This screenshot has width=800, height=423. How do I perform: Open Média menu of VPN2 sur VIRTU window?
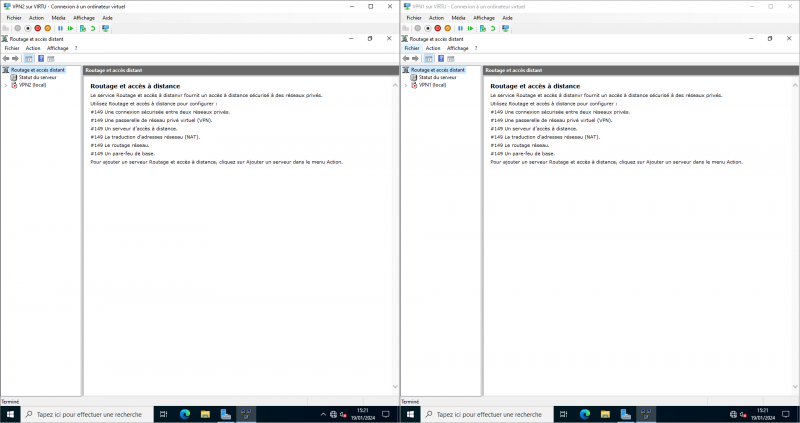[58, 18]
